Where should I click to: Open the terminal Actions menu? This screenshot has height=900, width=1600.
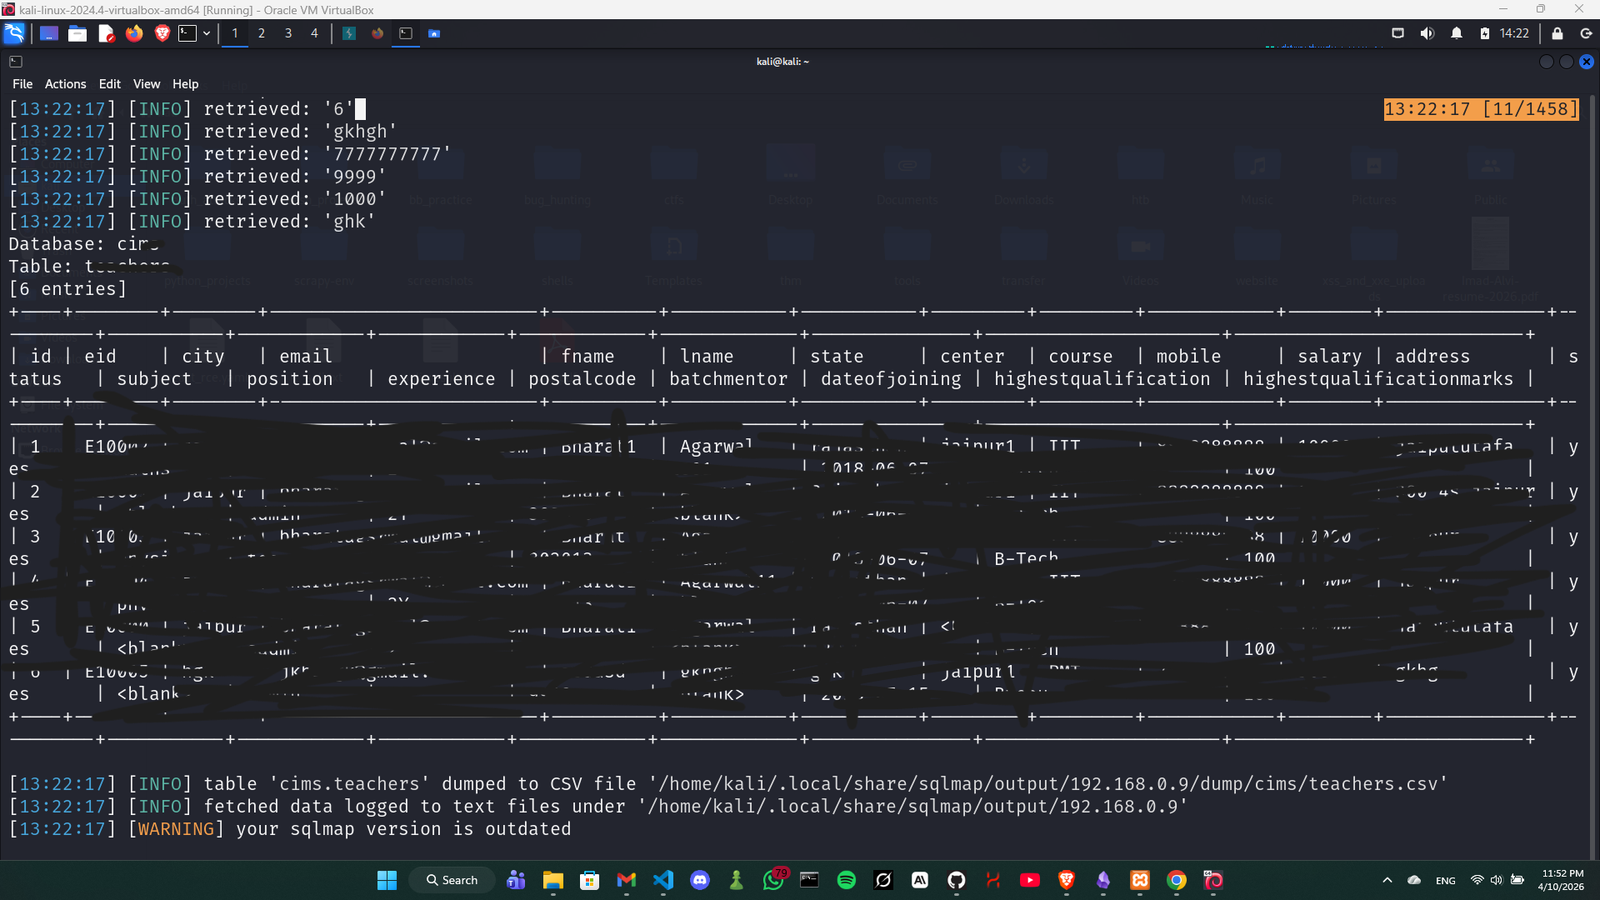(x=65, y=84)
